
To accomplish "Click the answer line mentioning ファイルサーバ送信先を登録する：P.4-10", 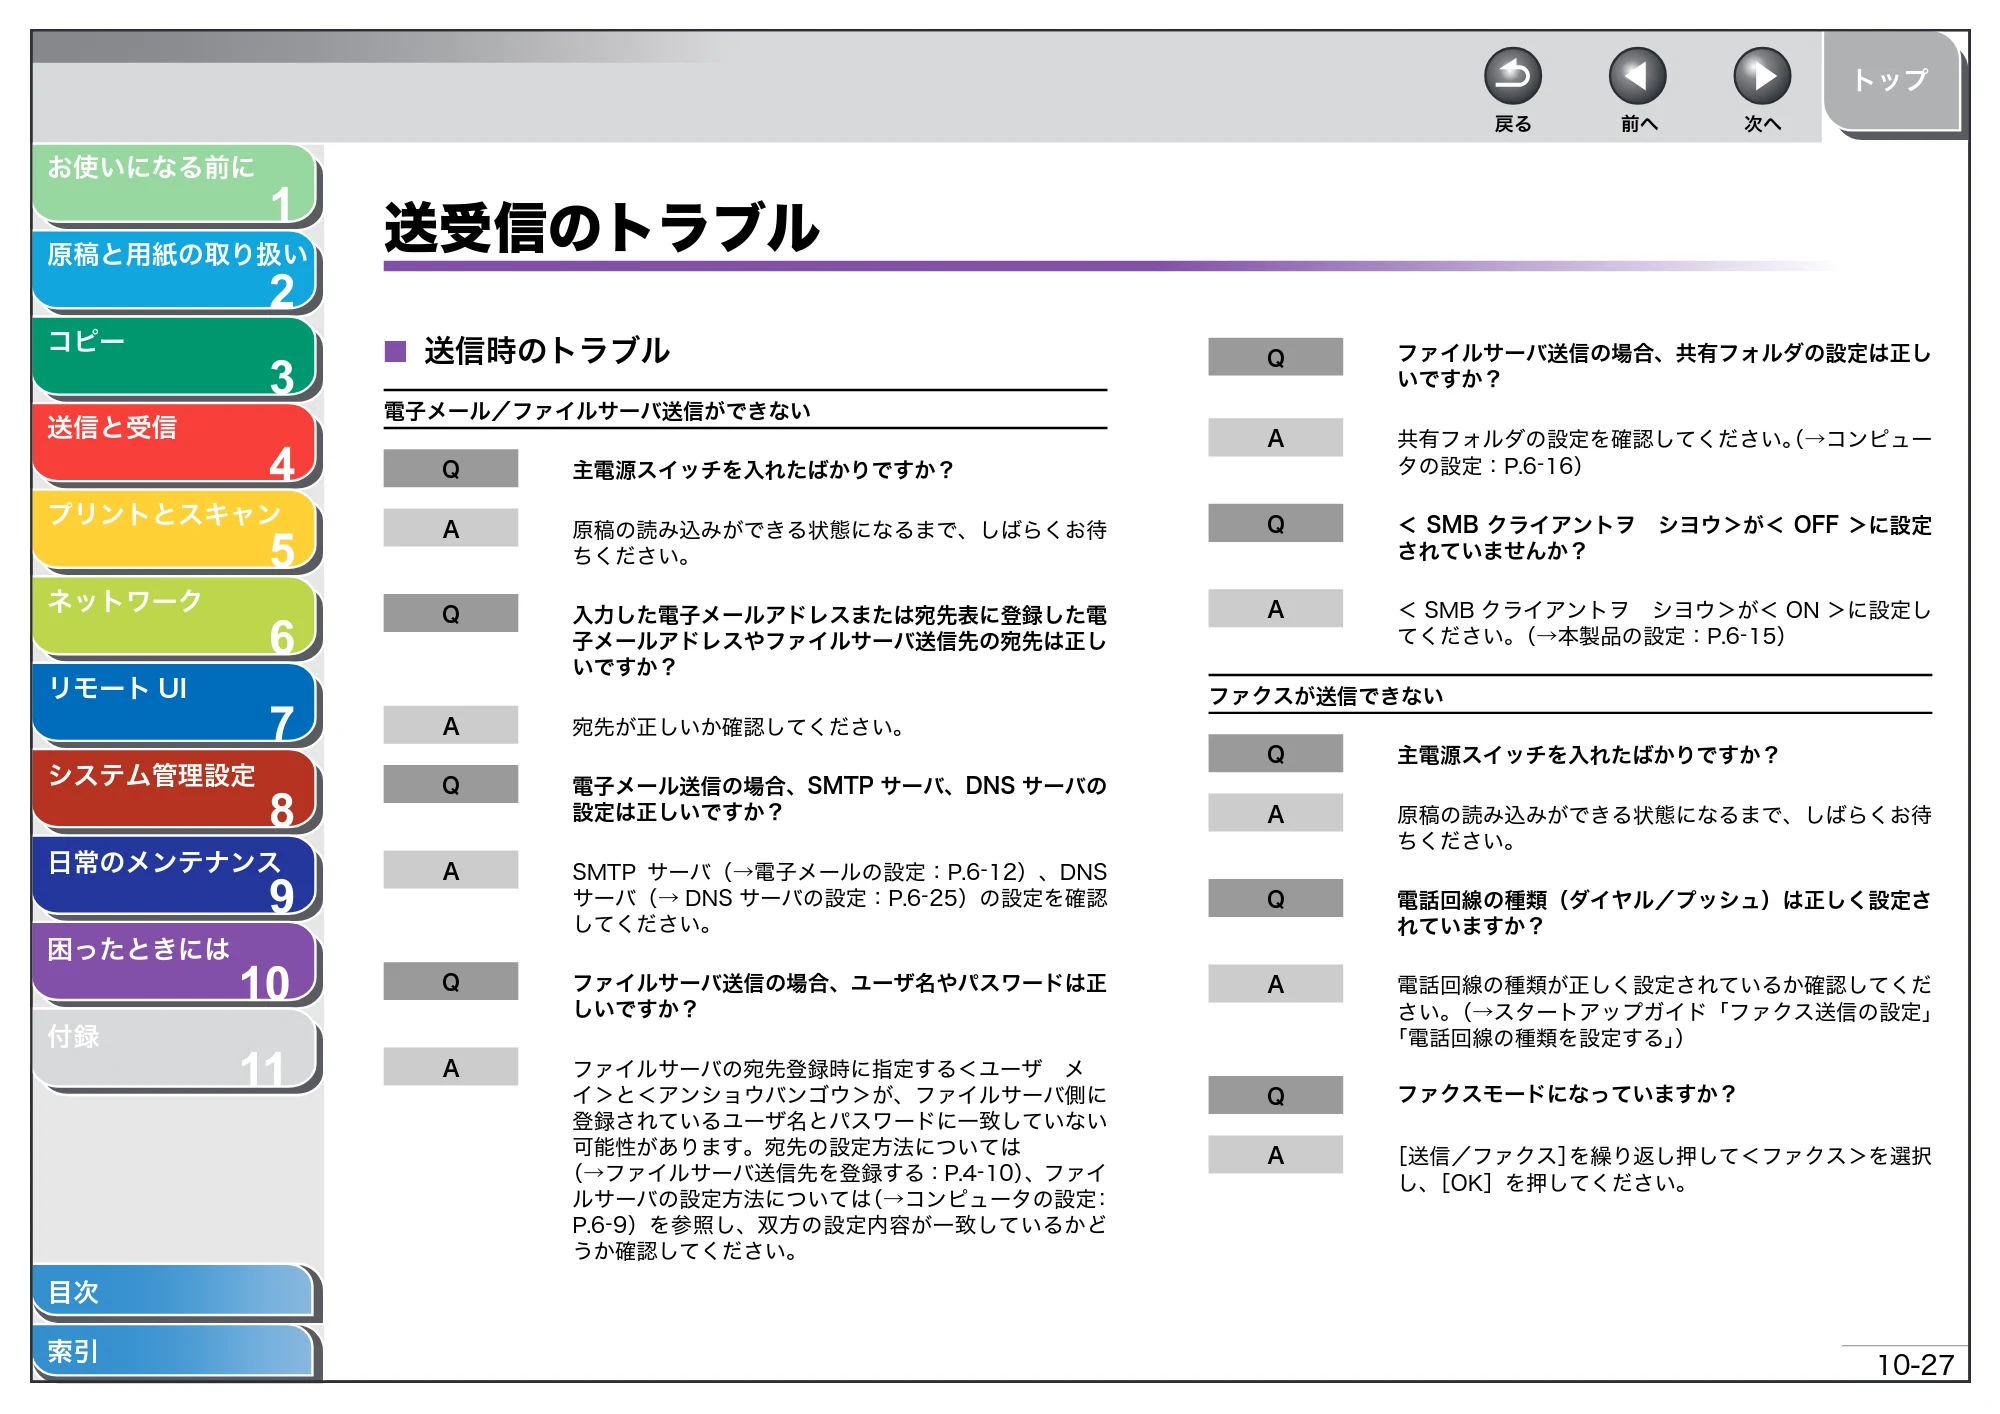I will [x=839, y=1173].
